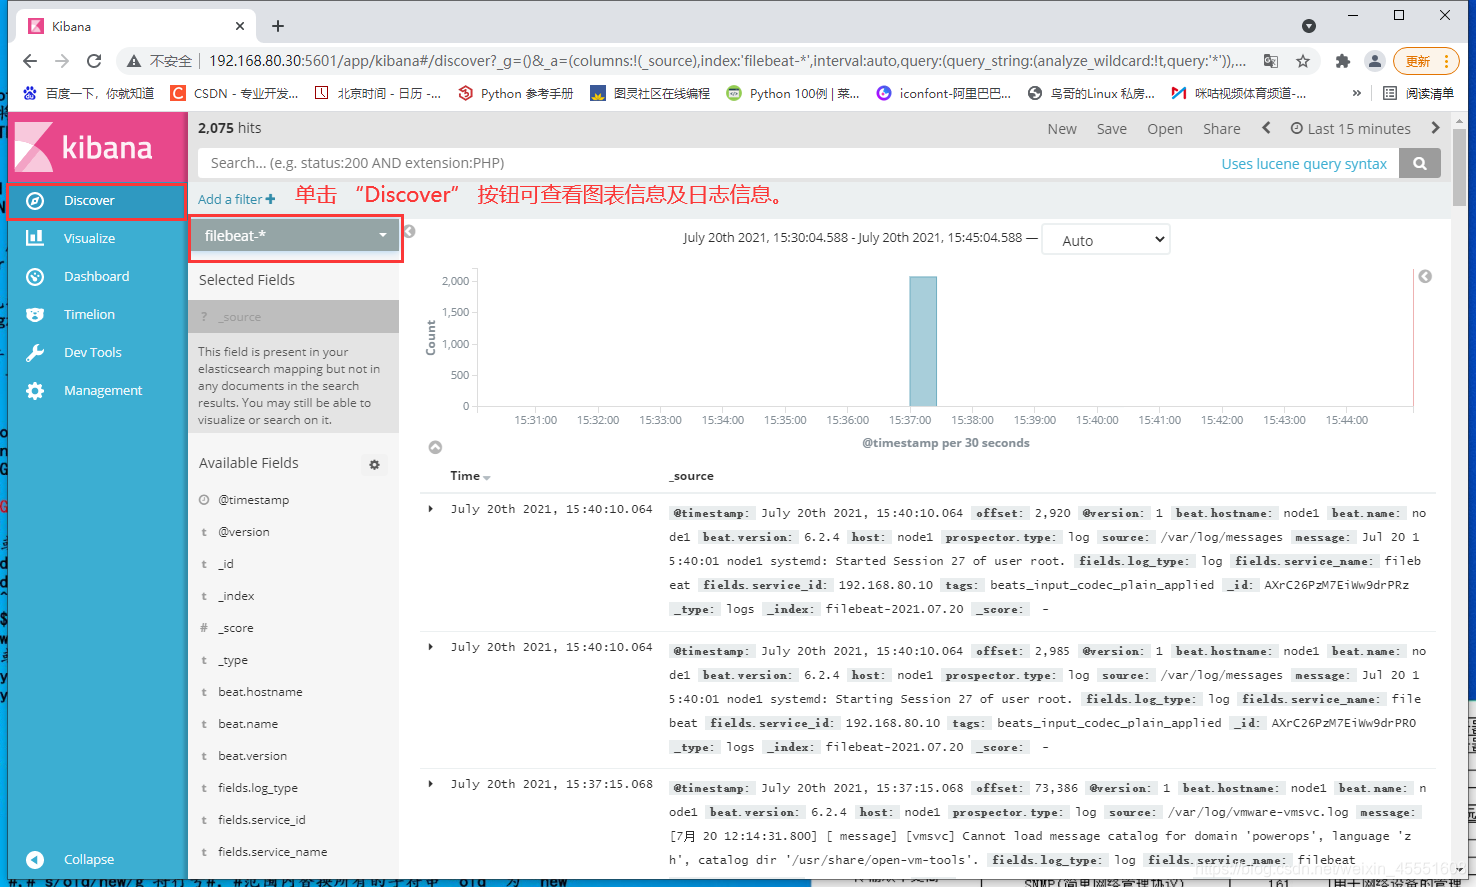
Task: Sort by the Time column header
Action: 470,476
